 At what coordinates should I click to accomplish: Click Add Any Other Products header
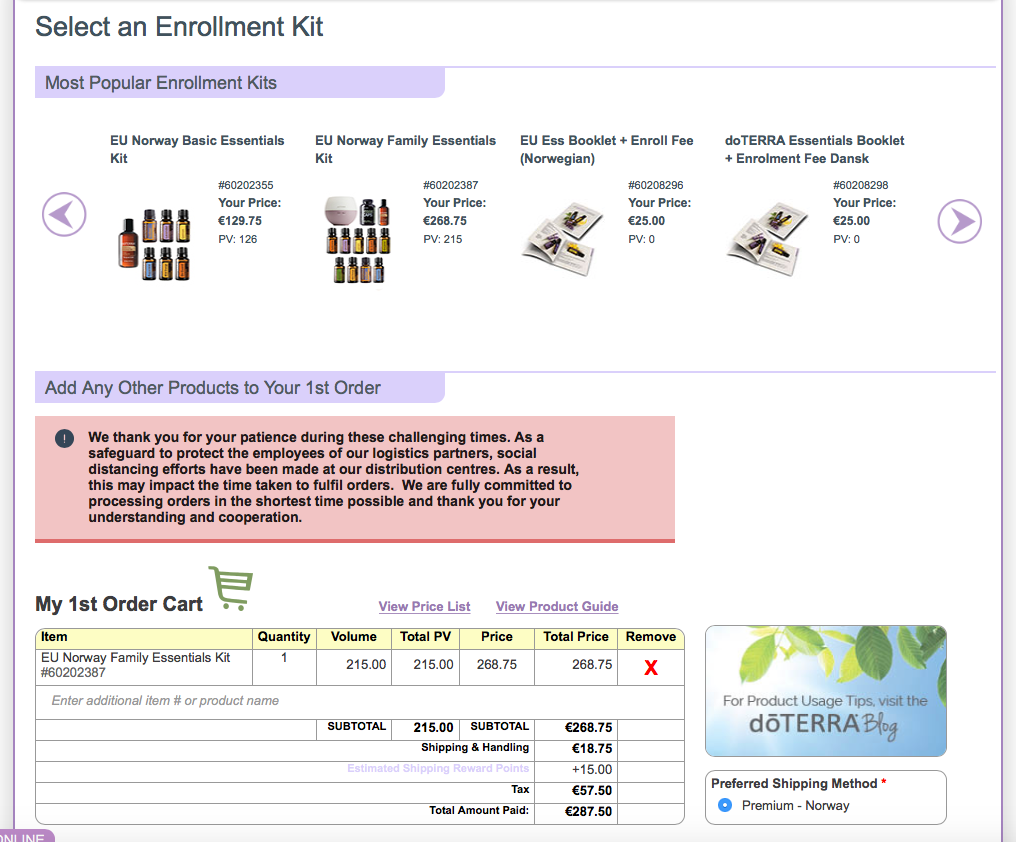point(240,387)
